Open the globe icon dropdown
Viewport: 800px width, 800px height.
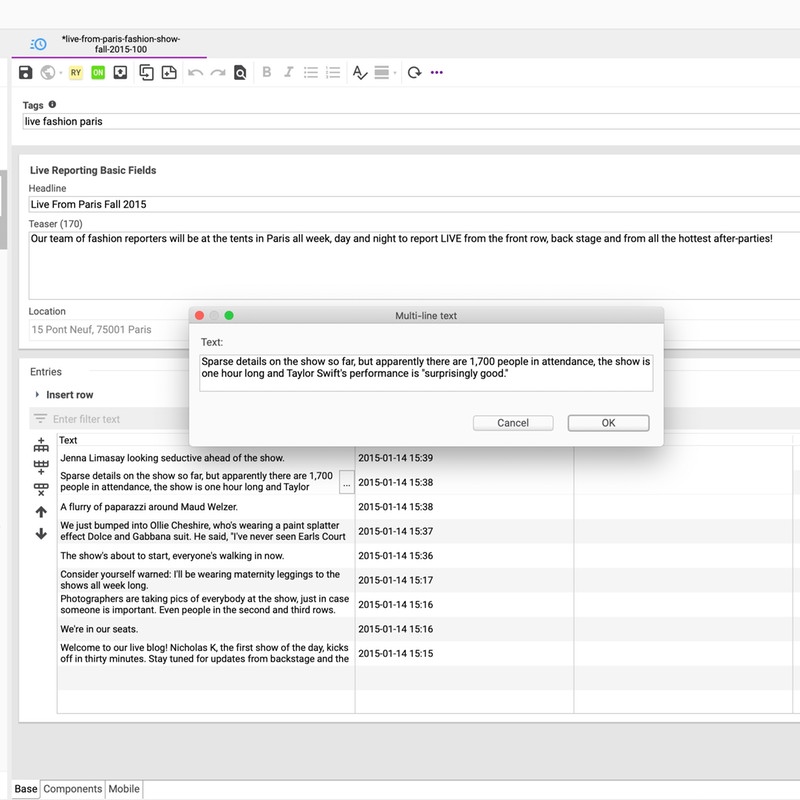click(47, 72)
